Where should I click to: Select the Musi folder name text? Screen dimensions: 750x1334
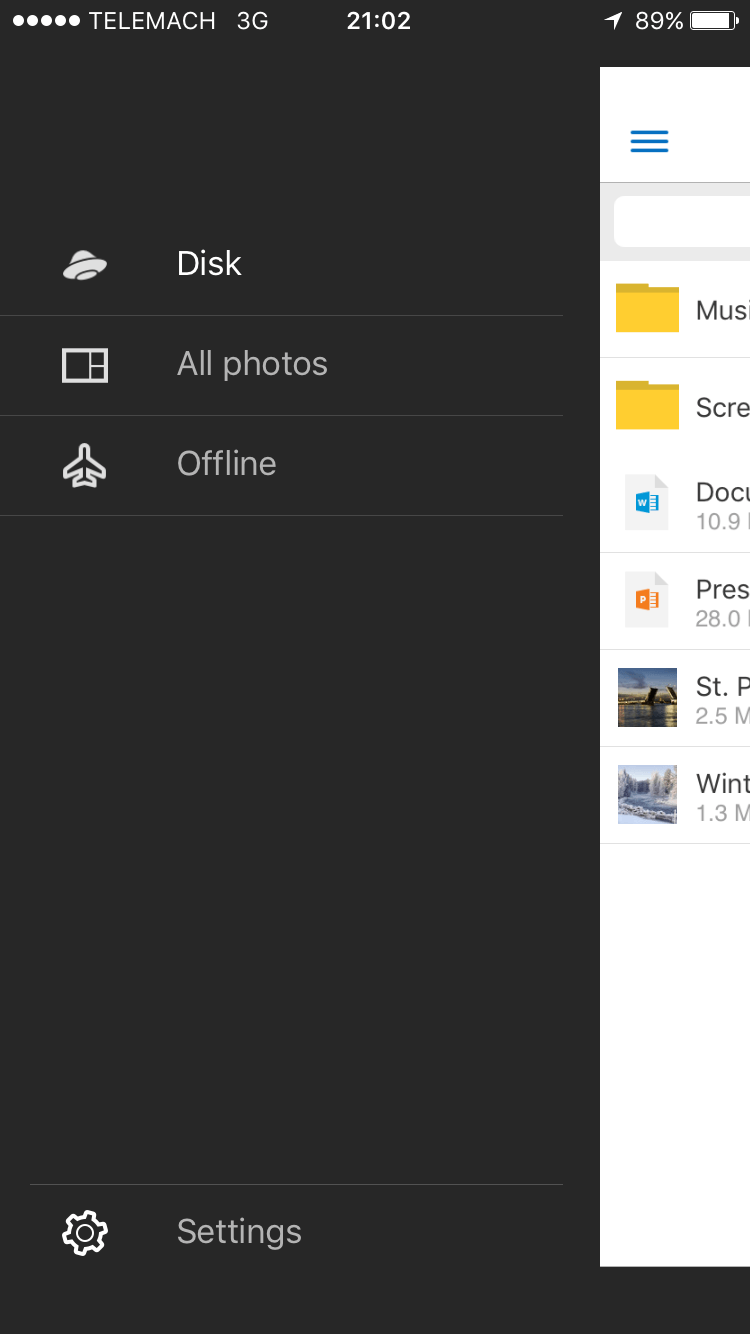point(723,310)
